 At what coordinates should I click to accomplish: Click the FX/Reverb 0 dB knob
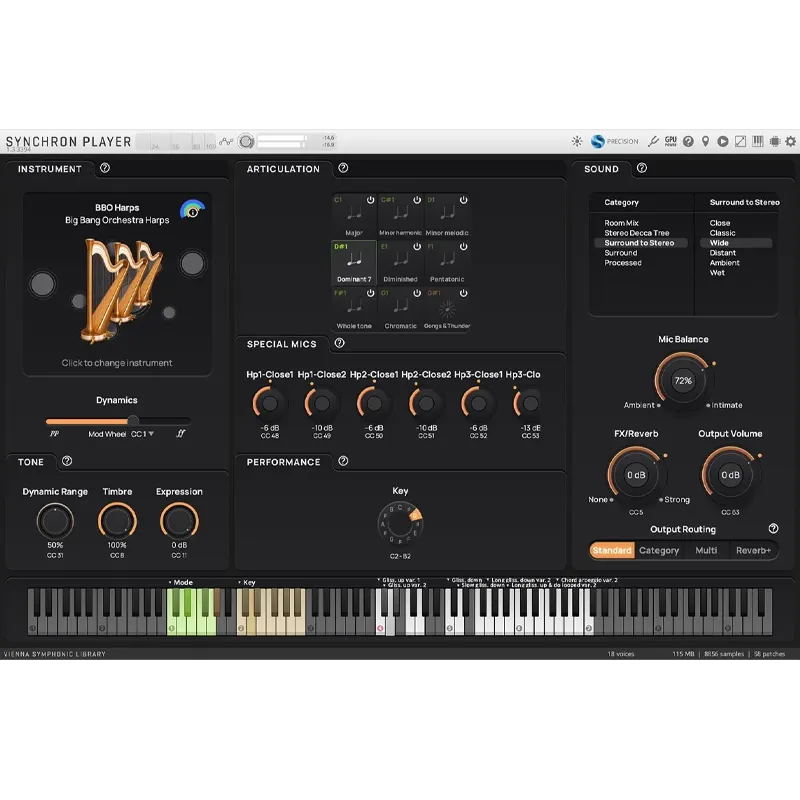coord(636,474)
